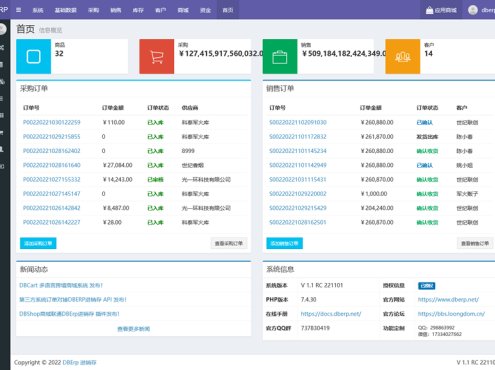
Task: Click the blue 商品 square icon tile
Action: point(33,56)
